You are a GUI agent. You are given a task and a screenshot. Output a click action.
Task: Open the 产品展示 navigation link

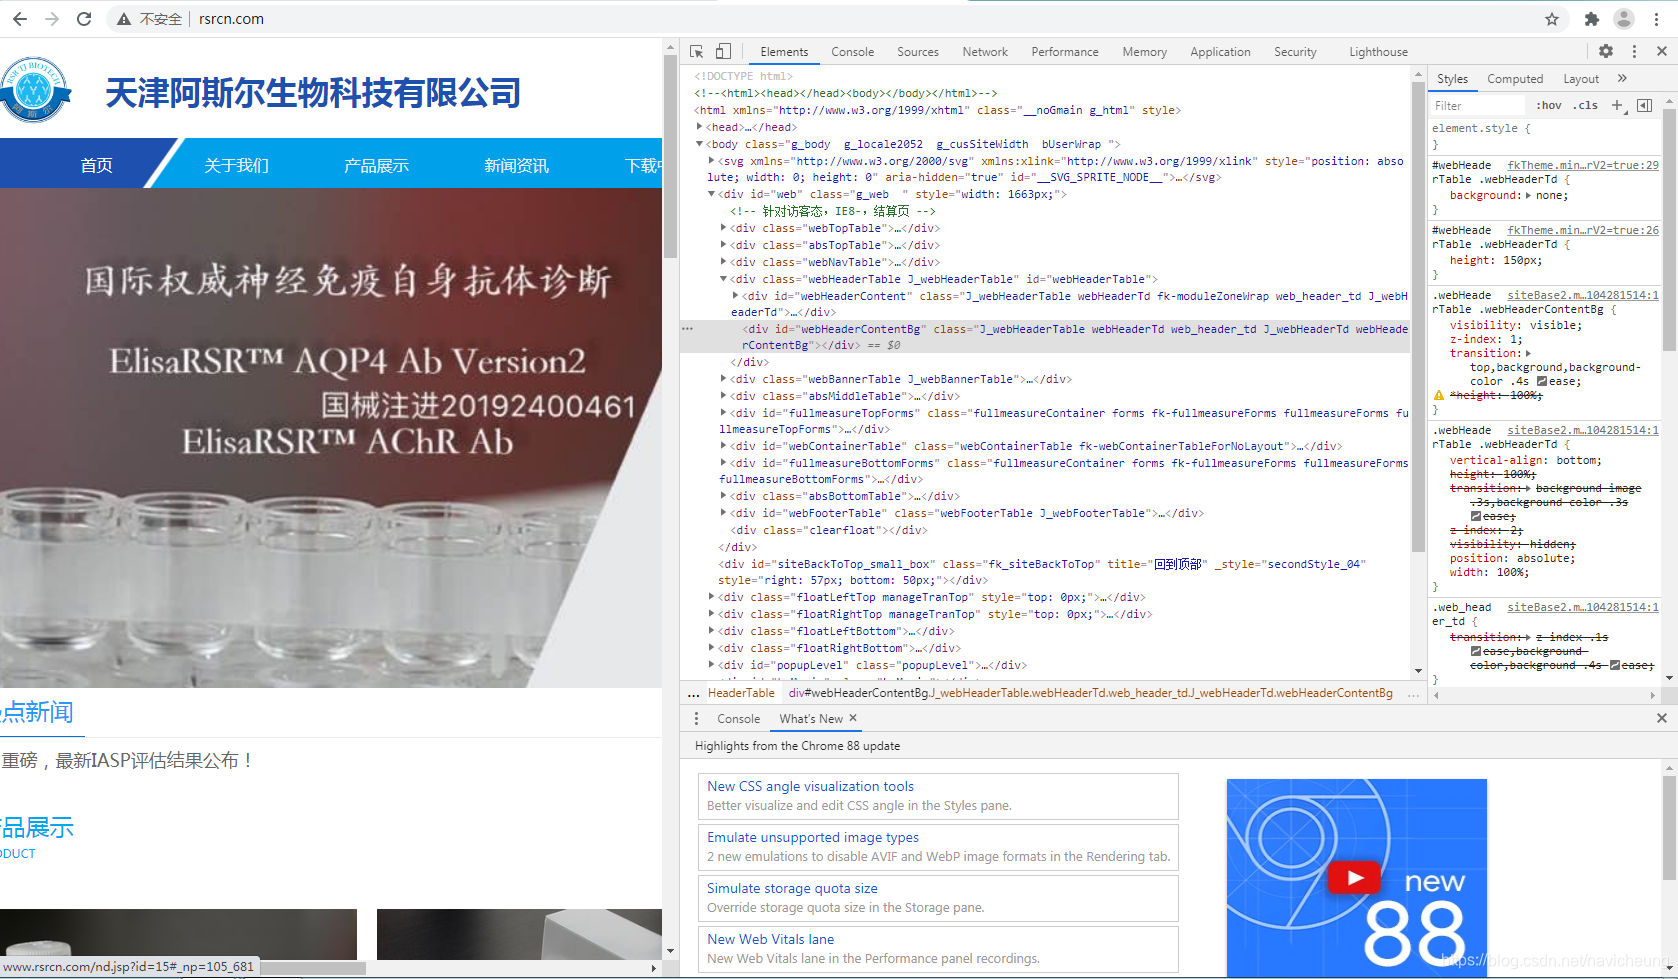(x=376, y=165)
